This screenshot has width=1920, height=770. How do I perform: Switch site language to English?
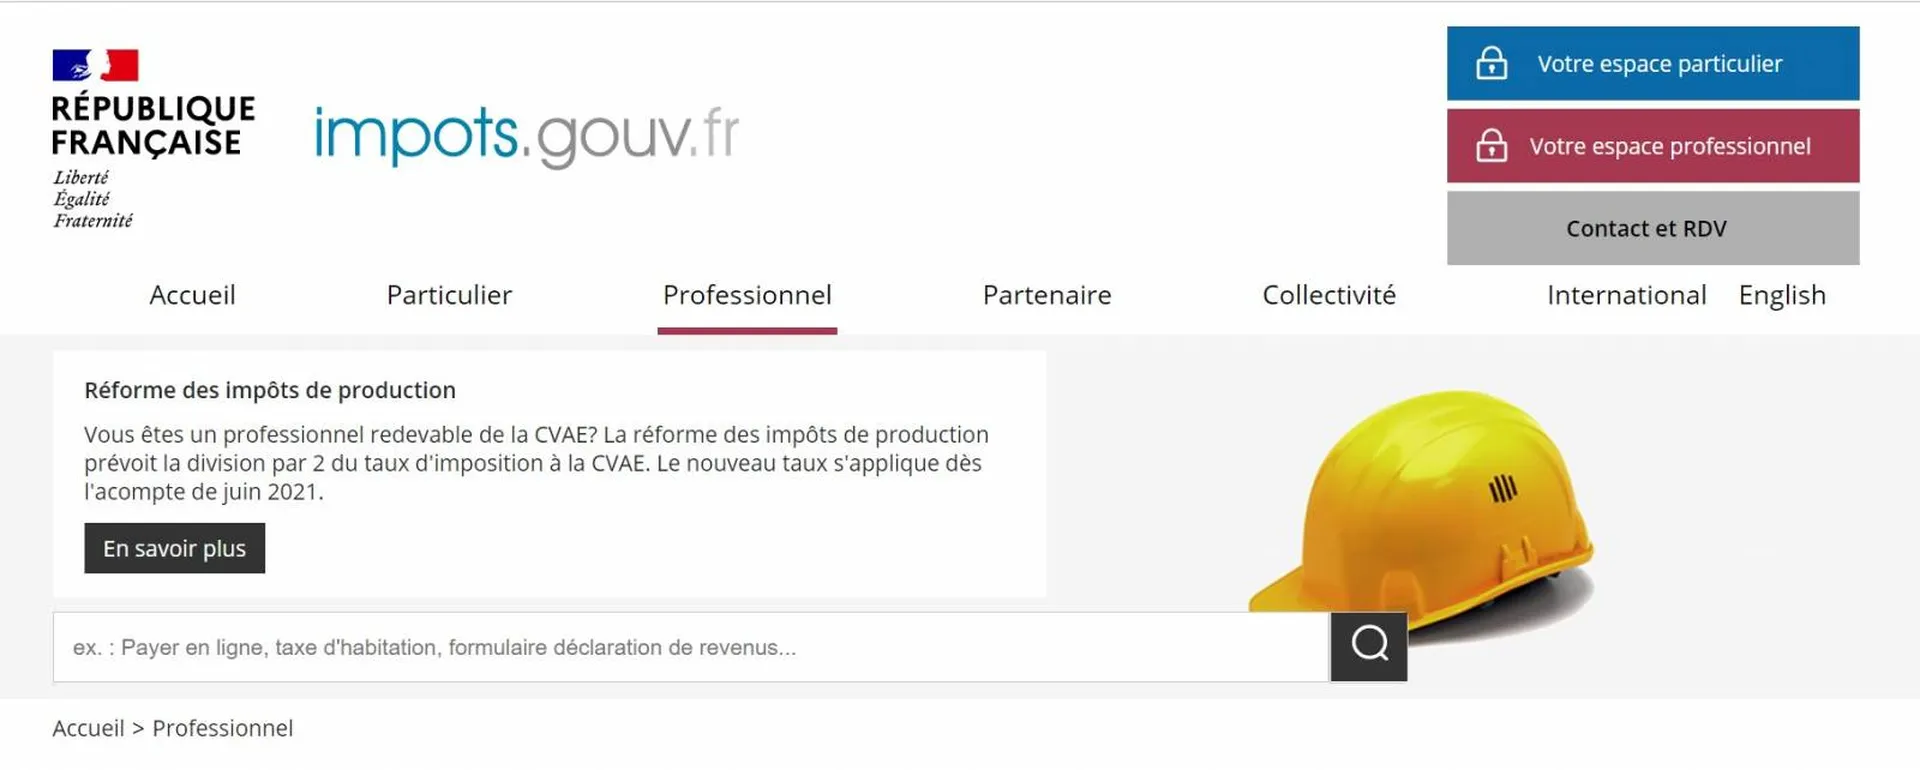(1782, 295)
